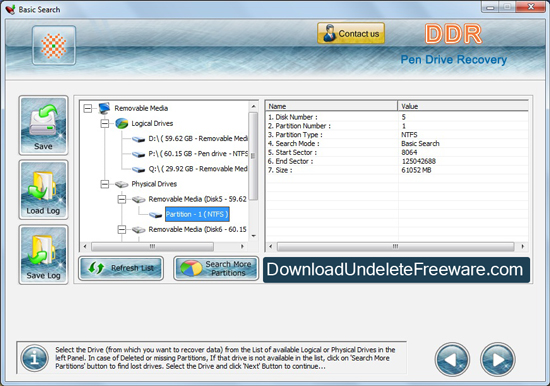Minimize the Basic Search window
Viewport: 550px width, 386px height.
coord(490,7)
